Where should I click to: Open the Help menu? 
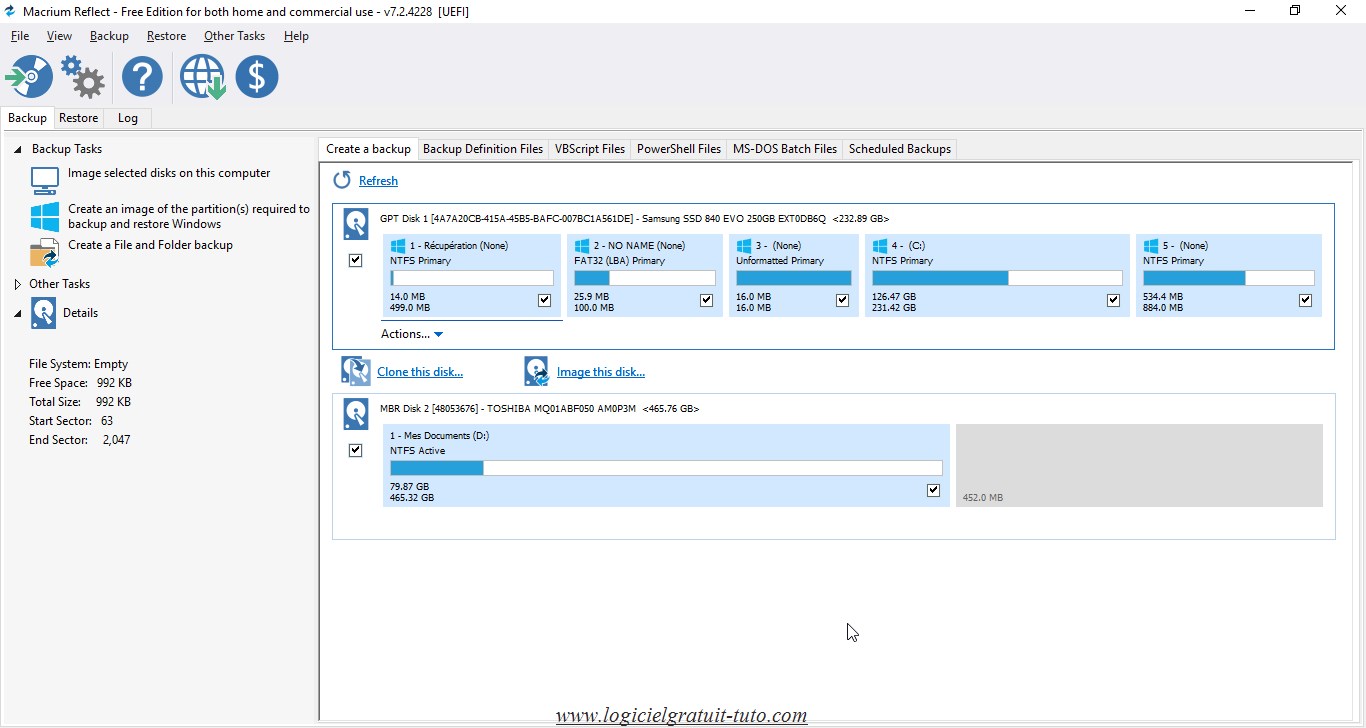296,36
